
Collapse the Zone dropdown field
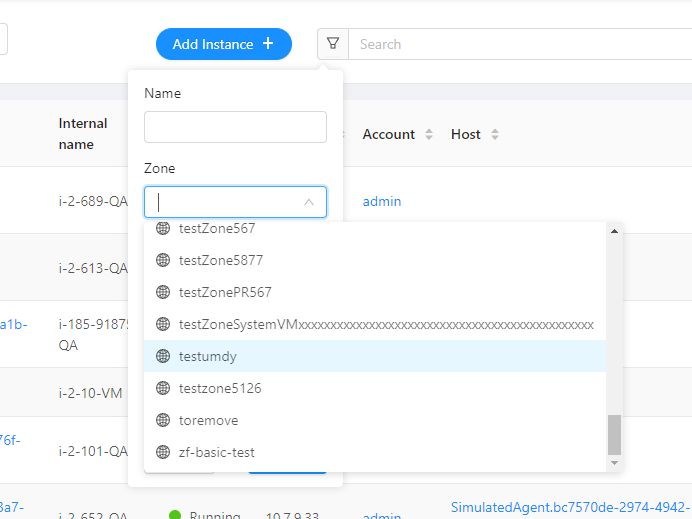tap(235, 202)
